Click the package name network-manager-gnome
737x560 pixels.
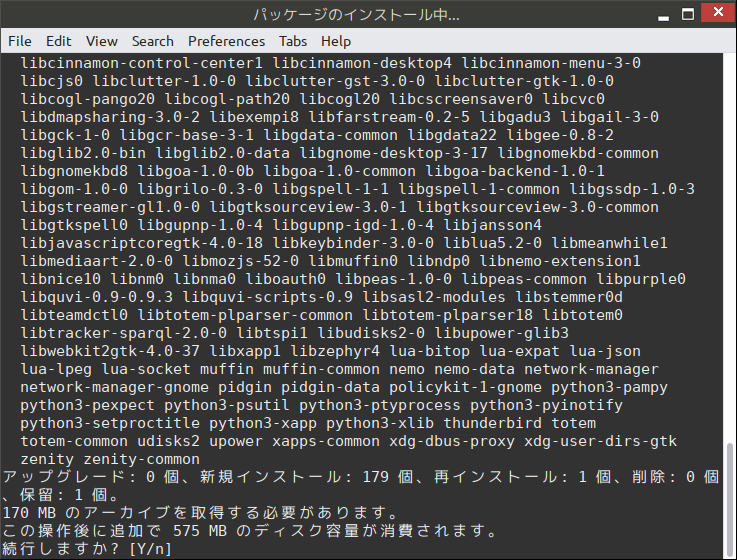click(x=114, y=387)
